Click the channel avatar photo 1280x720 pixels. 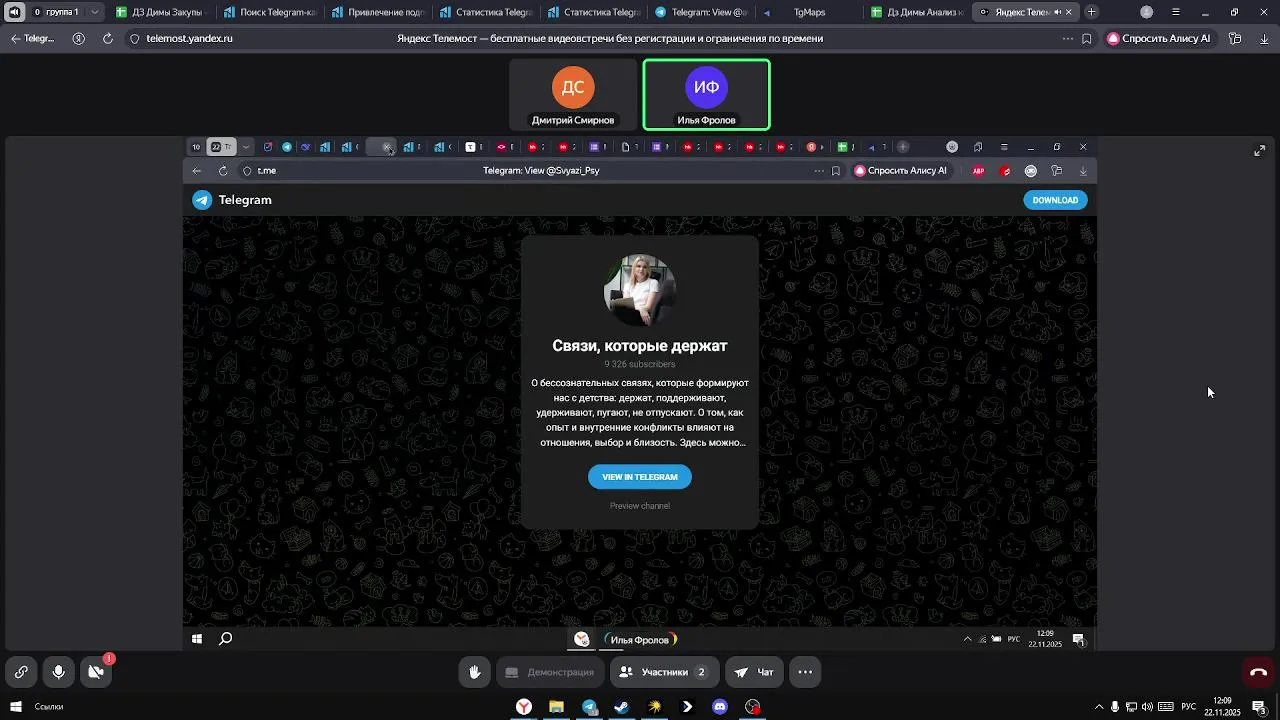coord(640,291)
